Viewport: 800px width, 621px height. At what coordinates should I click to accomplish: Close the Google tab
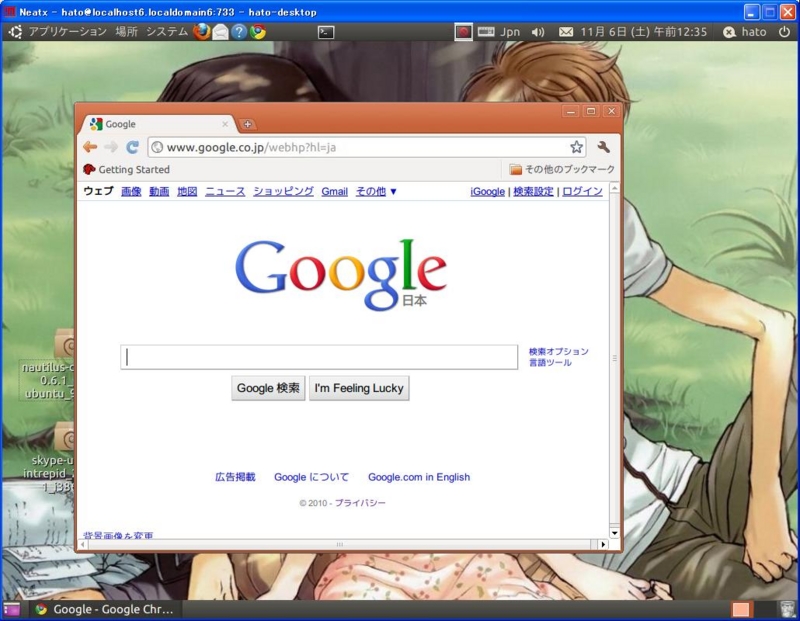[x=225, y=124]
